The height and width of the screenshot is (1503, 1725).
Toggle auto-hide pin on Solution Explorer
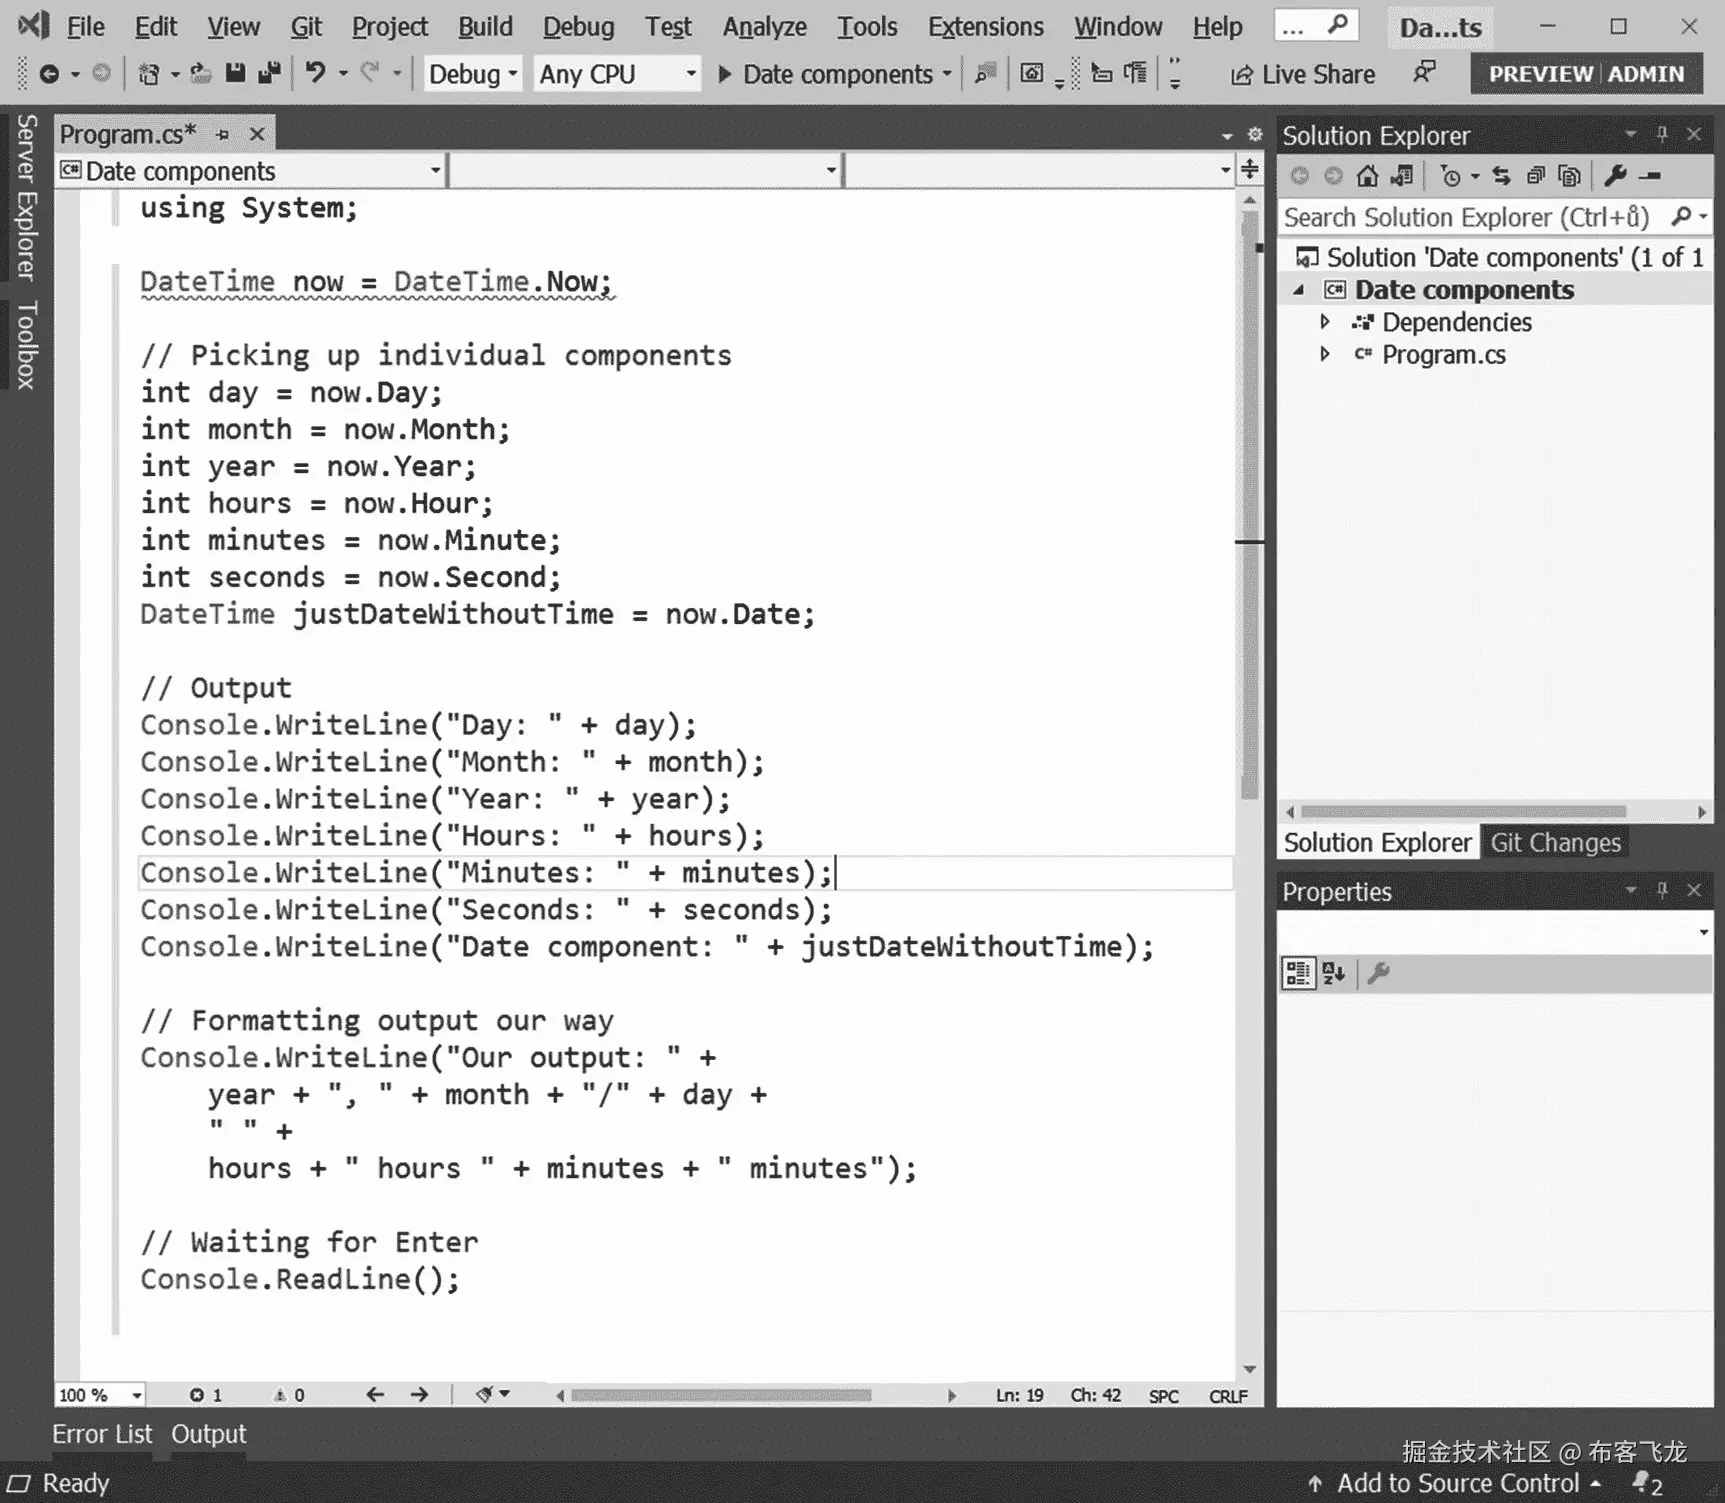click(x=1662, y=134)
